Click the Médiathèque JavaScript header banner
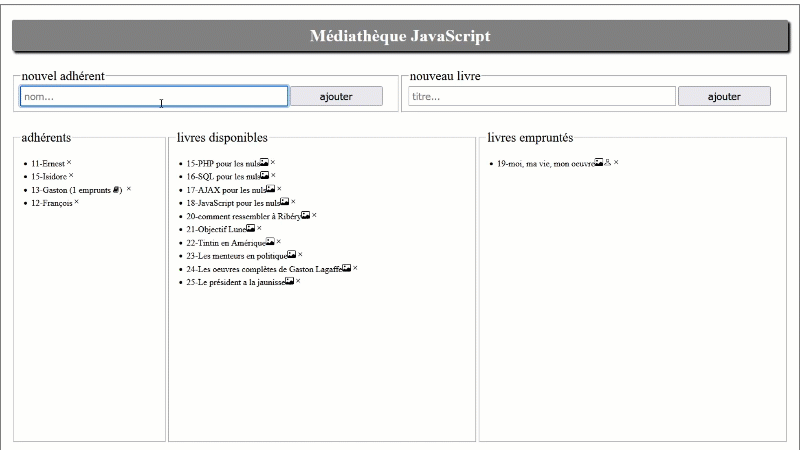The image size is (800, 450). pyautogui.click(x=400, y=36)
